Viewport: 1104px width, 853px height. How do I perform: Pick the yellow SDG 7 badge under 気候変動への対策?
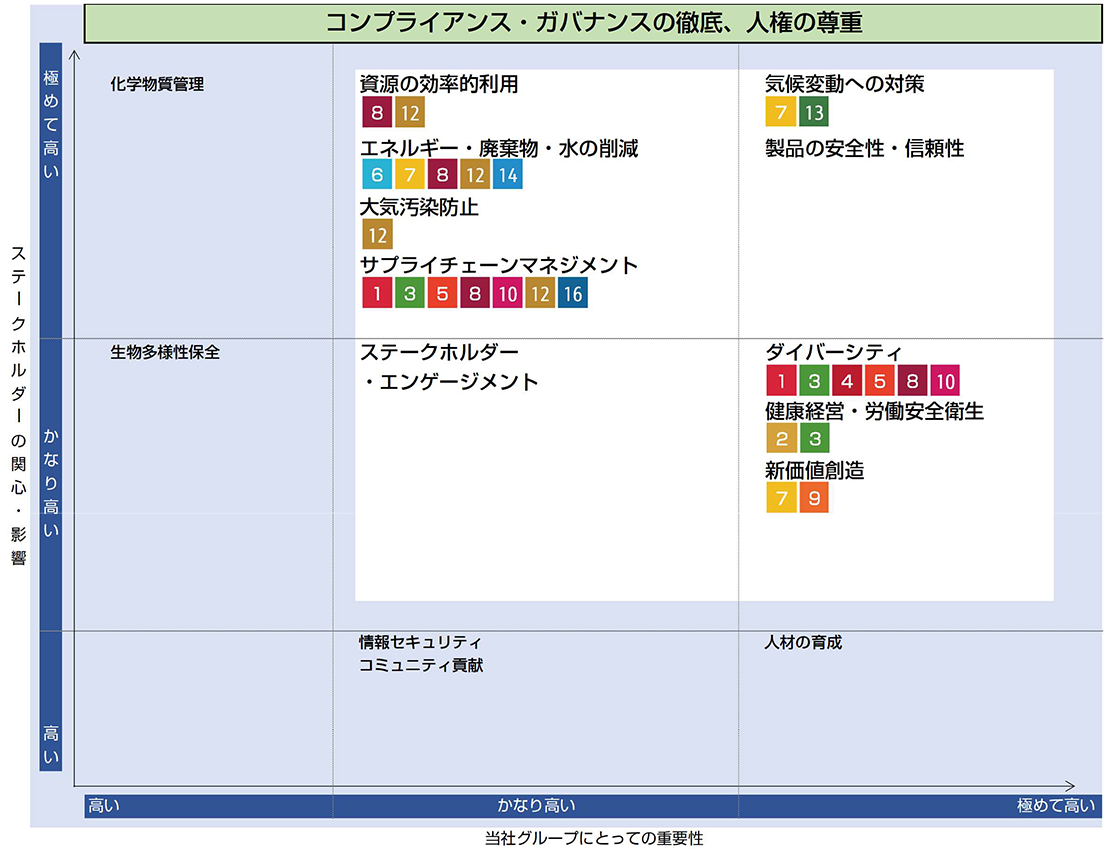tap(781, 113)
